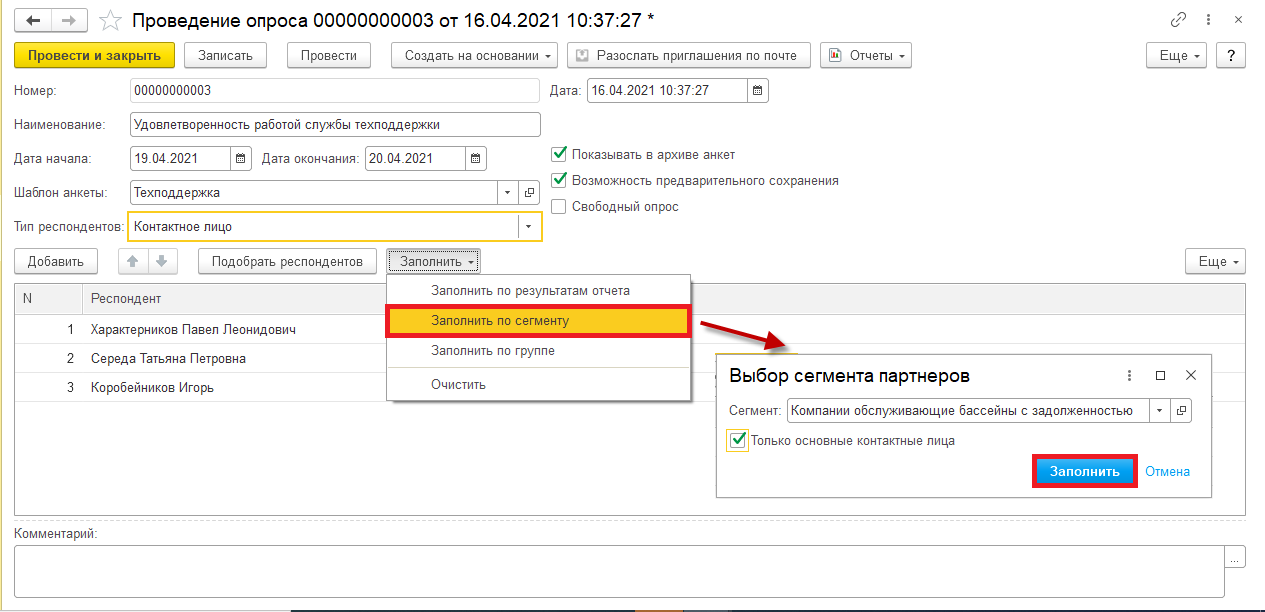Click into the Комментарий text area

point(619,570)
